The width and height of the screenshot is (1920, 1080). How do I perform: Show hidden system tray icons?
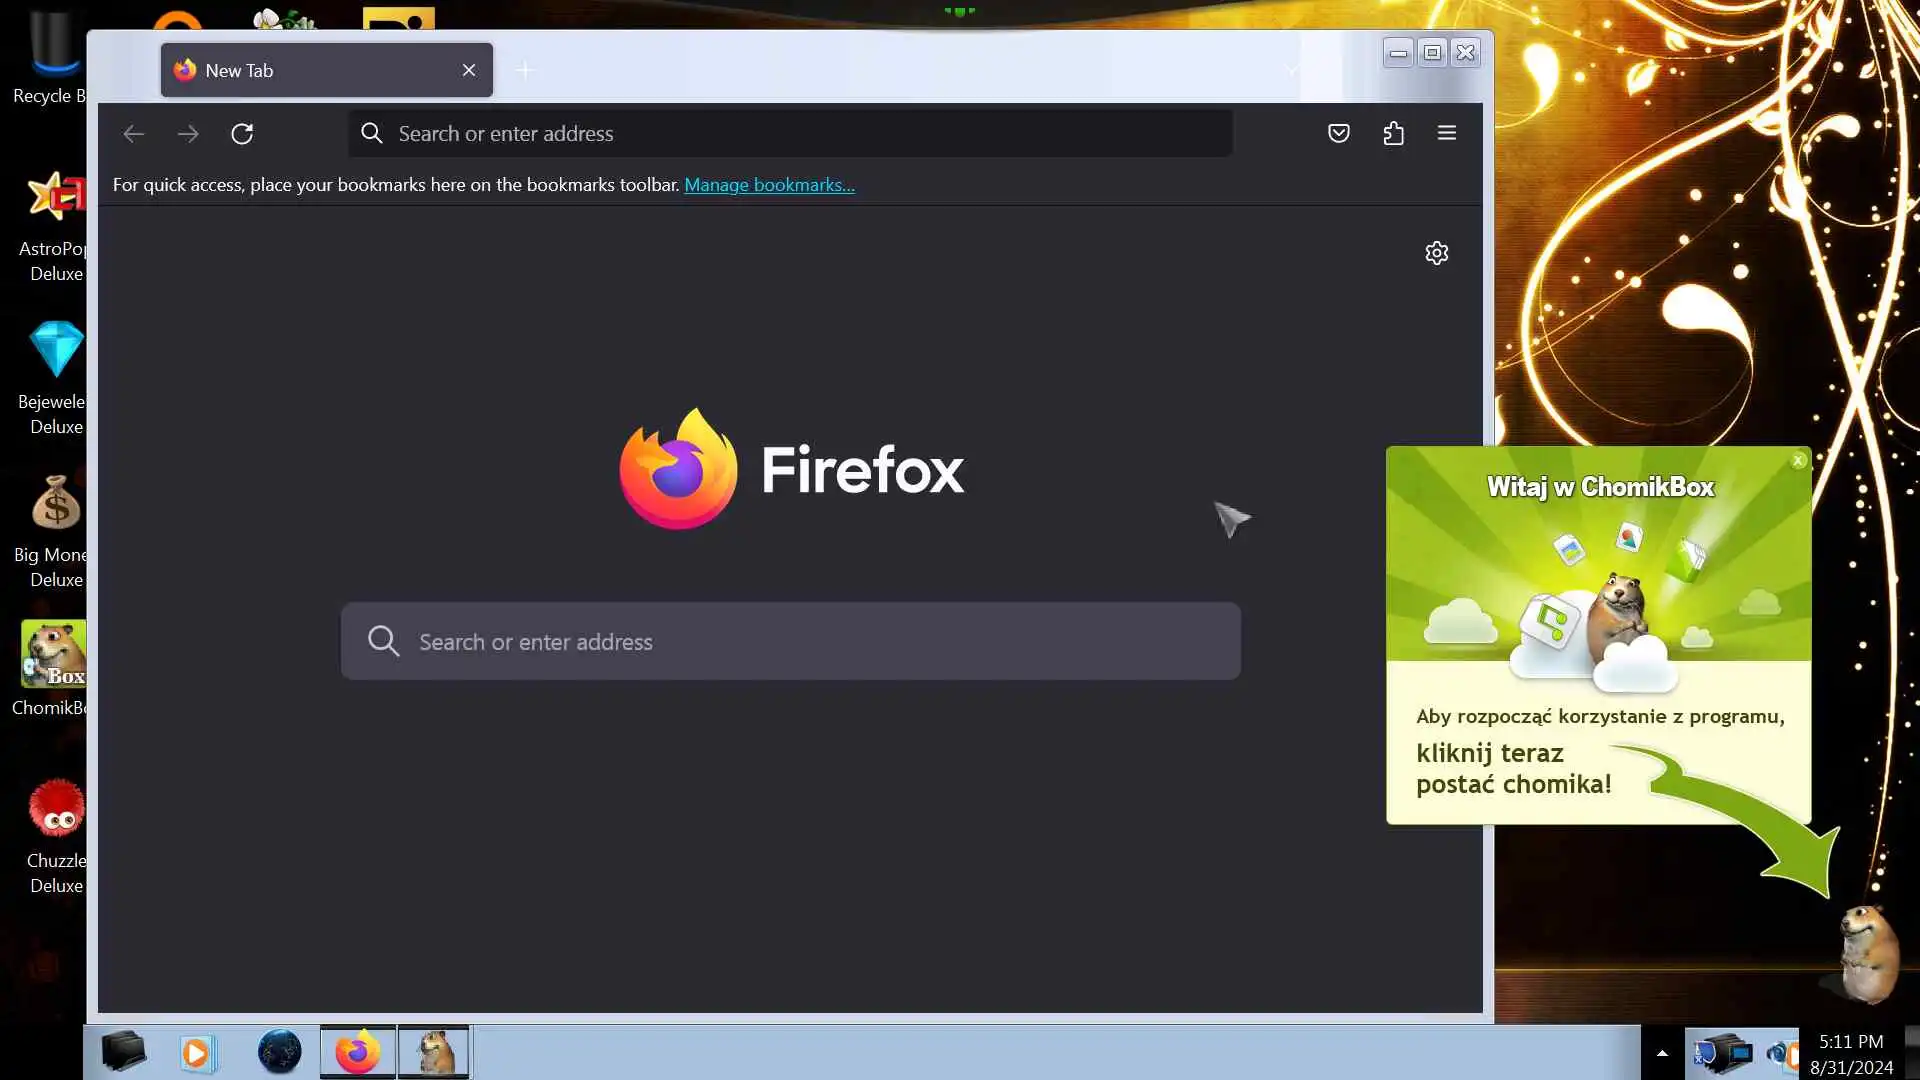click(x=1662, y=1053)
